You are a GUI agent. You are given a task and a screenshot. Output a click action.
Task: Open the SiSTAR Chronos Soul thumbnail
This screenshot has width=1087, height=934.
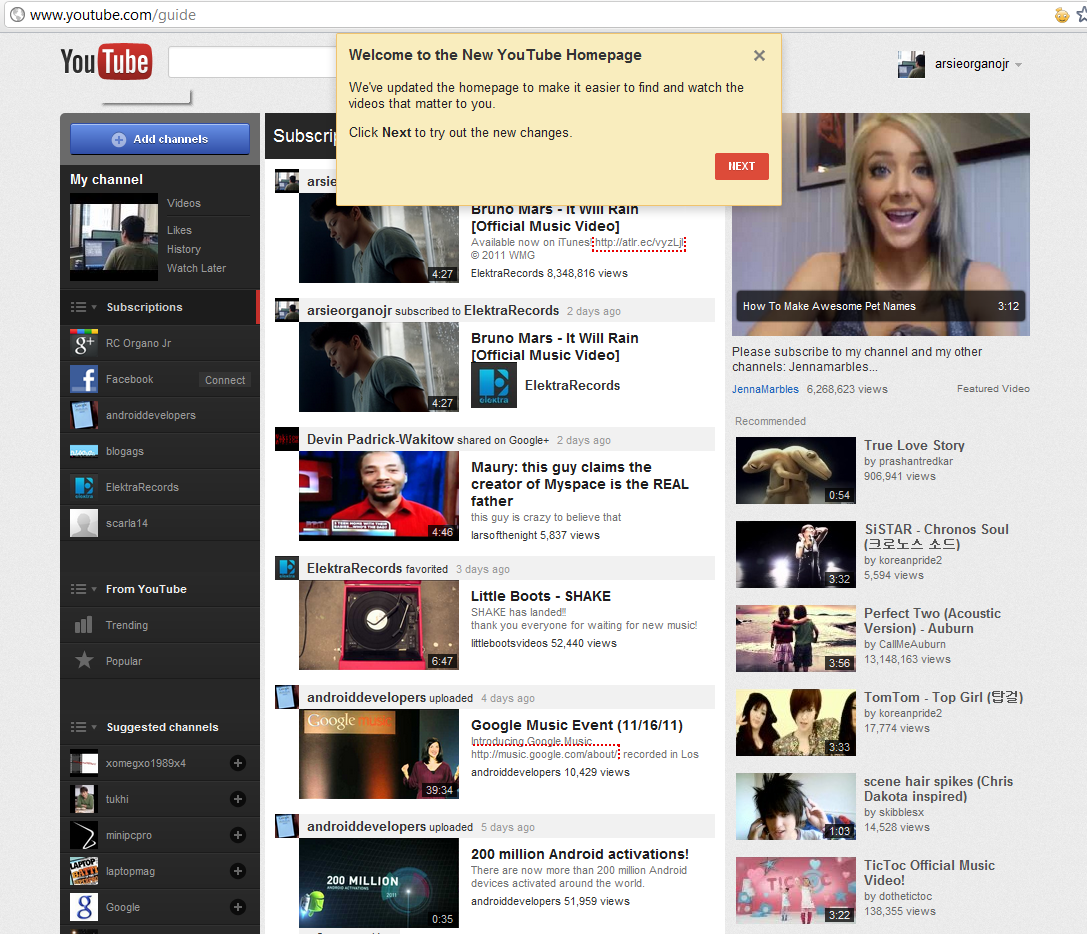(795, 554)
